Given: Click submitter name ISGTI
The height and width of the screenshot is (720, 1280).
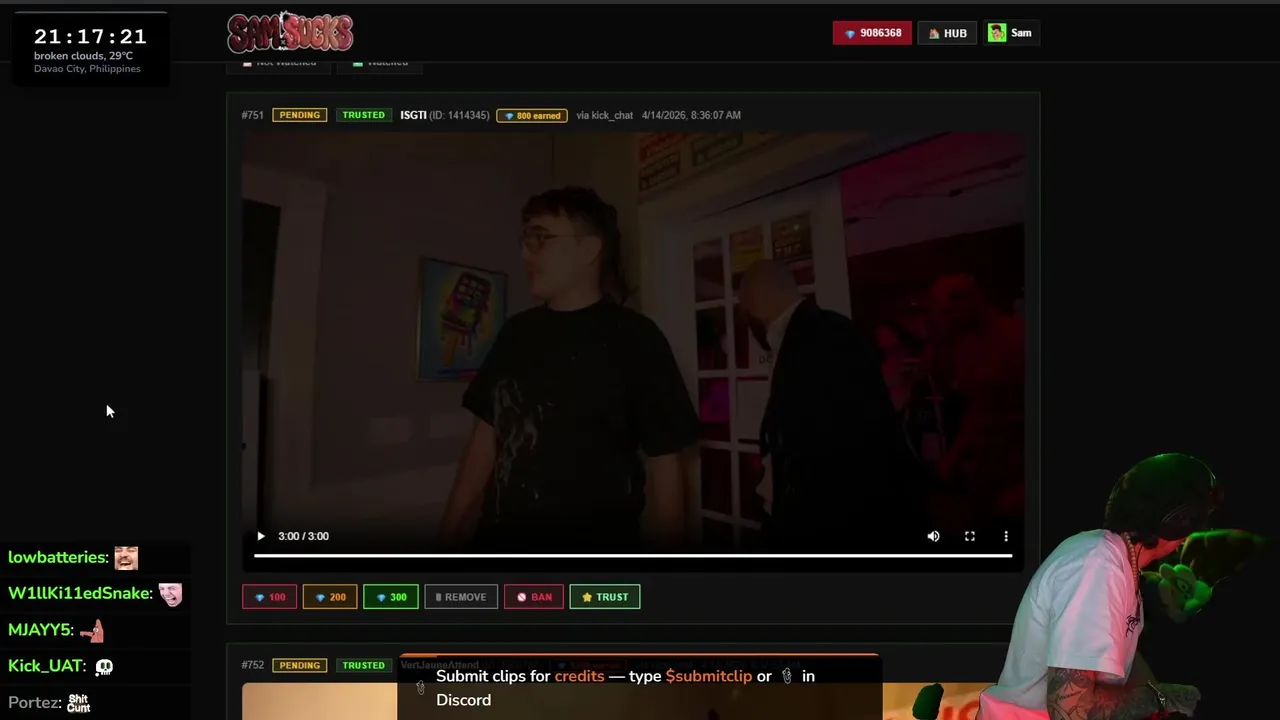Looking at the screenshot, I should coord(413,115).
